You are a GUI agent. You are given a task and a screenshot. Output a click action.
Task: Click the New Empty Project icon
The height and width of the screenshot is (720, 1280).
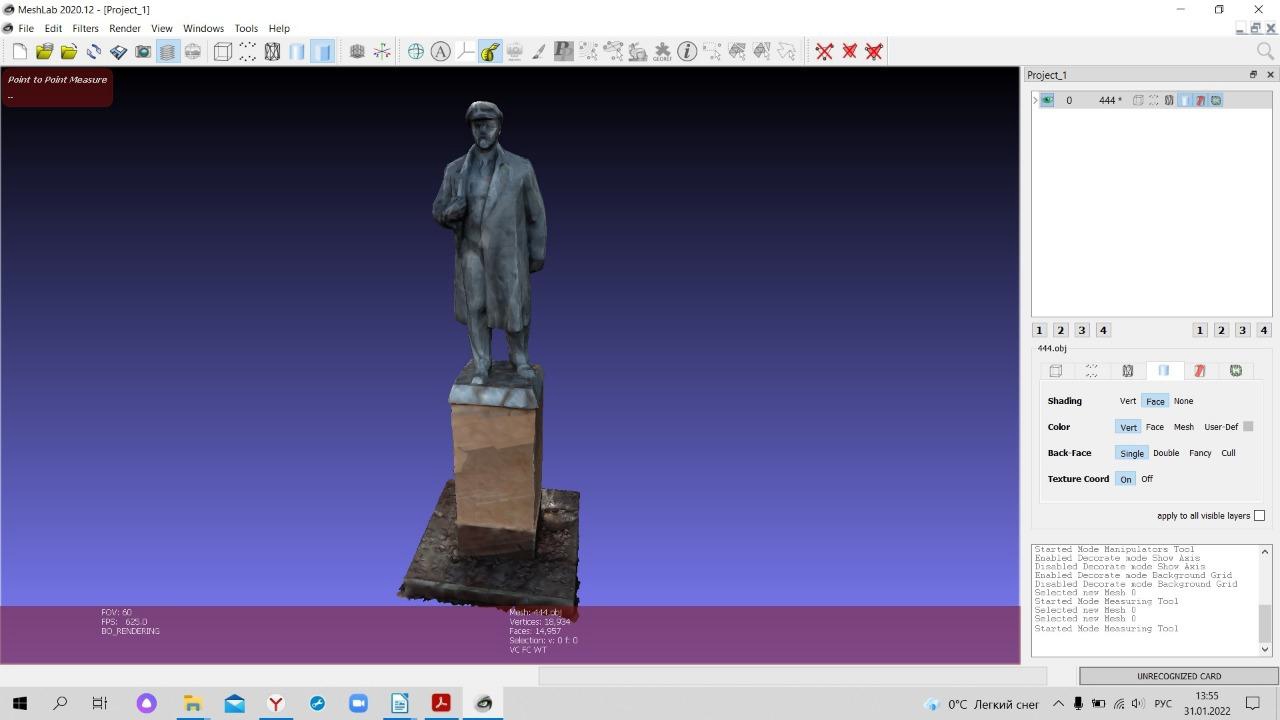coord(19,51)
